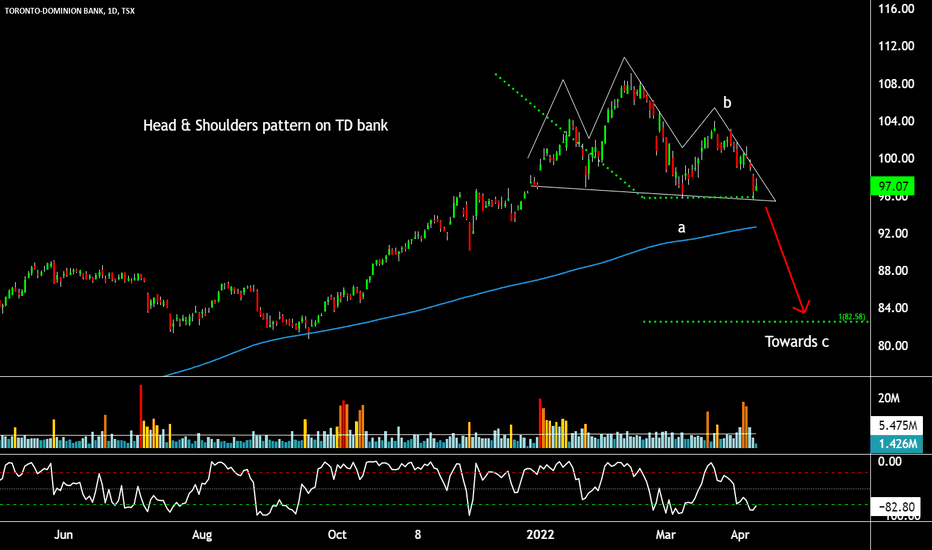Click the Oct label on time axis
Screen dimensions: 932x550
point(337,535)
